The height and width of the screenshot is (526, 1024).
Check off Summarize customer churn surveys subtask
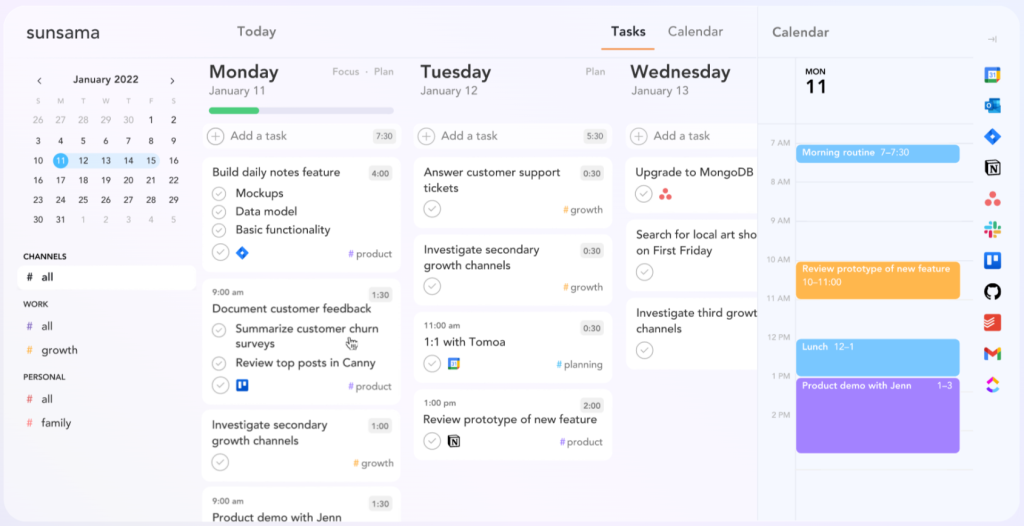coord(219,330)
